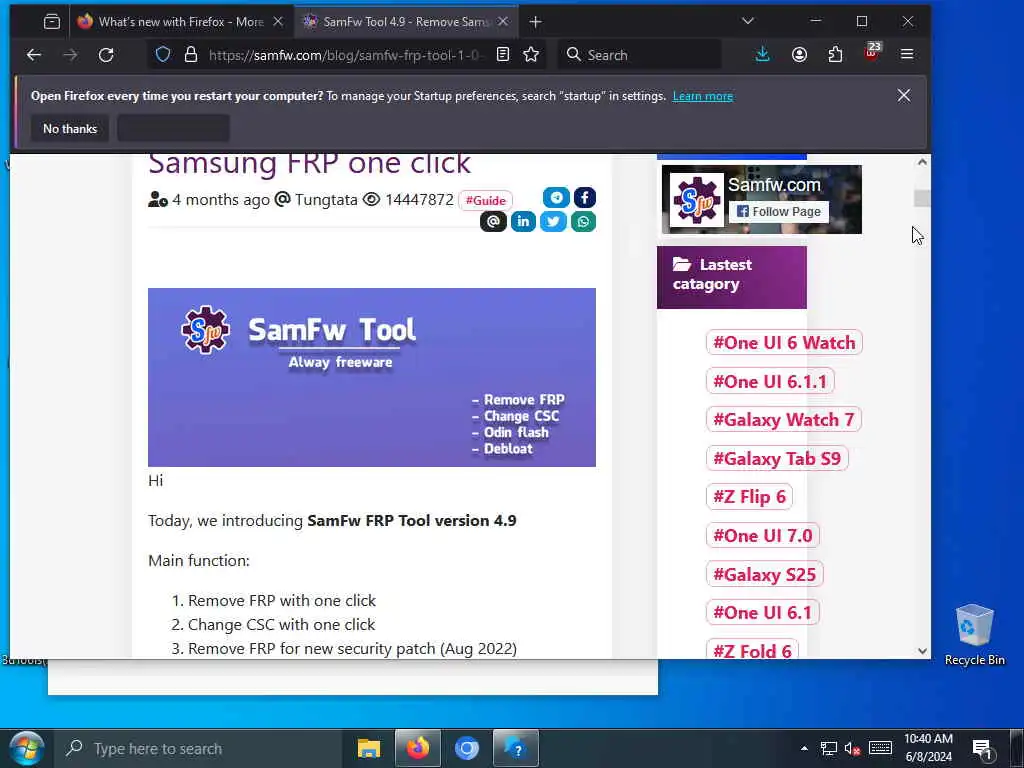Viewport: 1024px width, 768px height.
Task: Share the post on Facebook
Action: tap(584, 197)
